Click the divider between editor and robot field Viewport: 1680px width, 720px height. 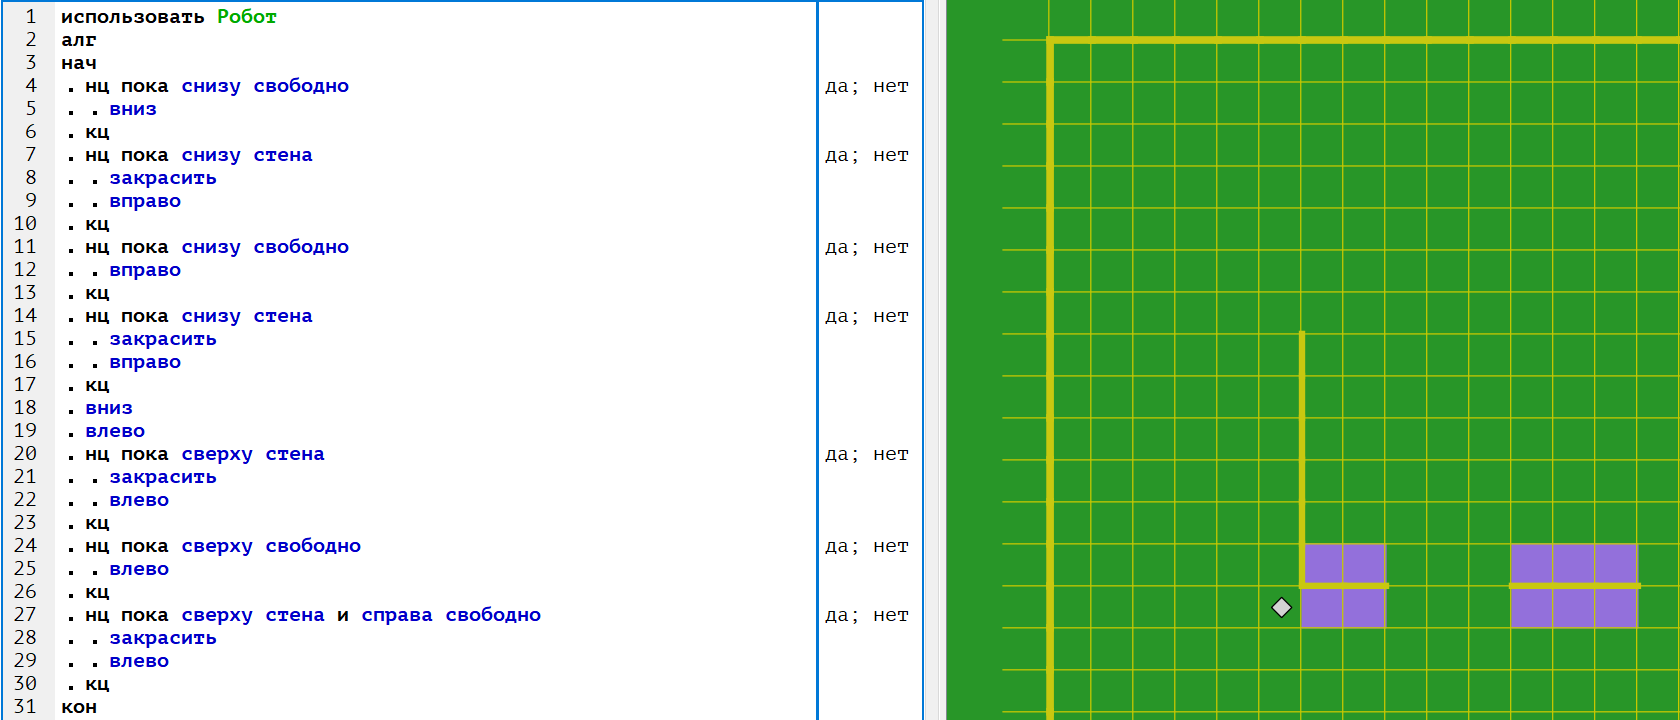pos(934,360)
